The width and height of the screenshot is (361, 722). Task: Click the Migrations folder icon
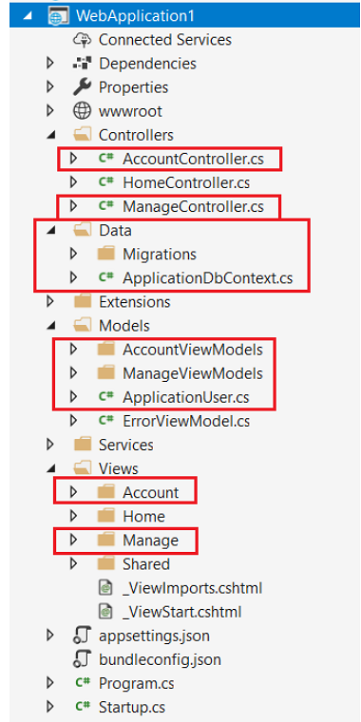point(106,254)
